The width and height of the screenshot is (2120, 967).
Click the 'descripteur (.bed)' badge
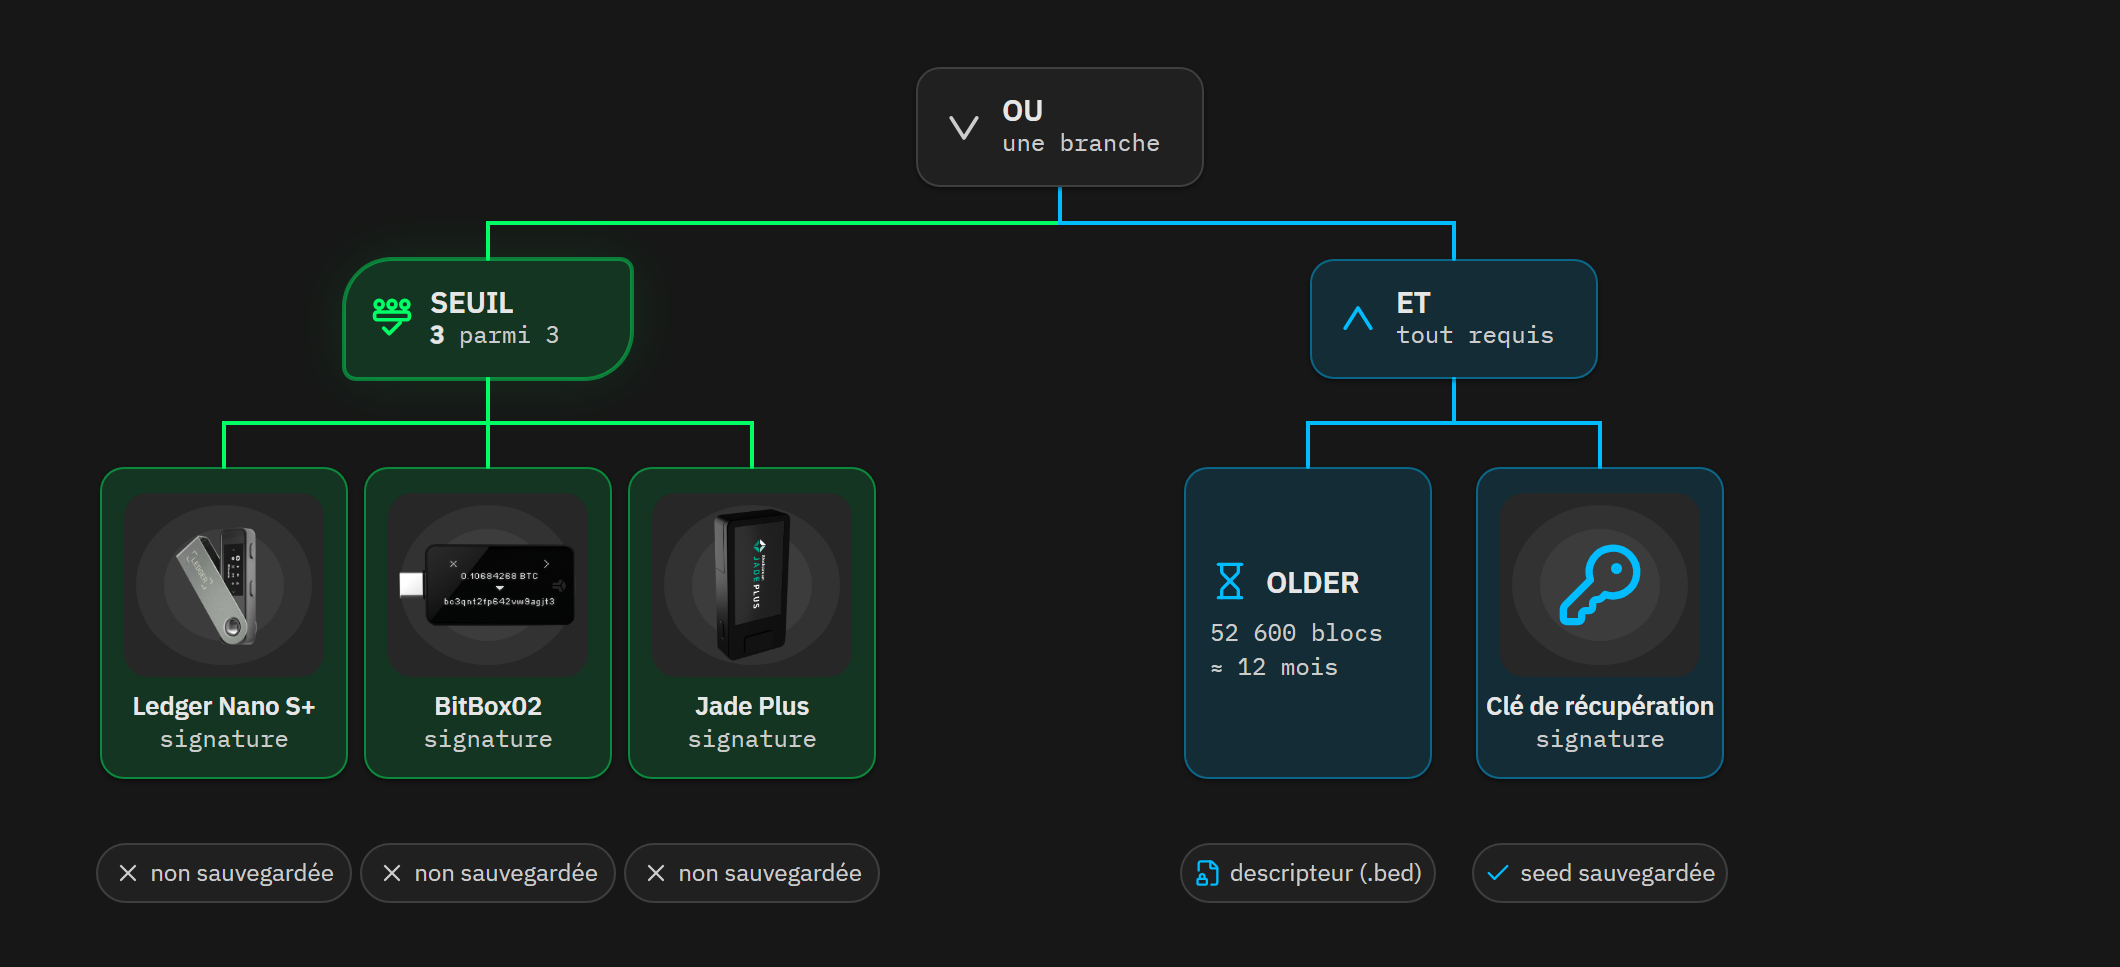pyautogui.click(x=1308, y=873)
